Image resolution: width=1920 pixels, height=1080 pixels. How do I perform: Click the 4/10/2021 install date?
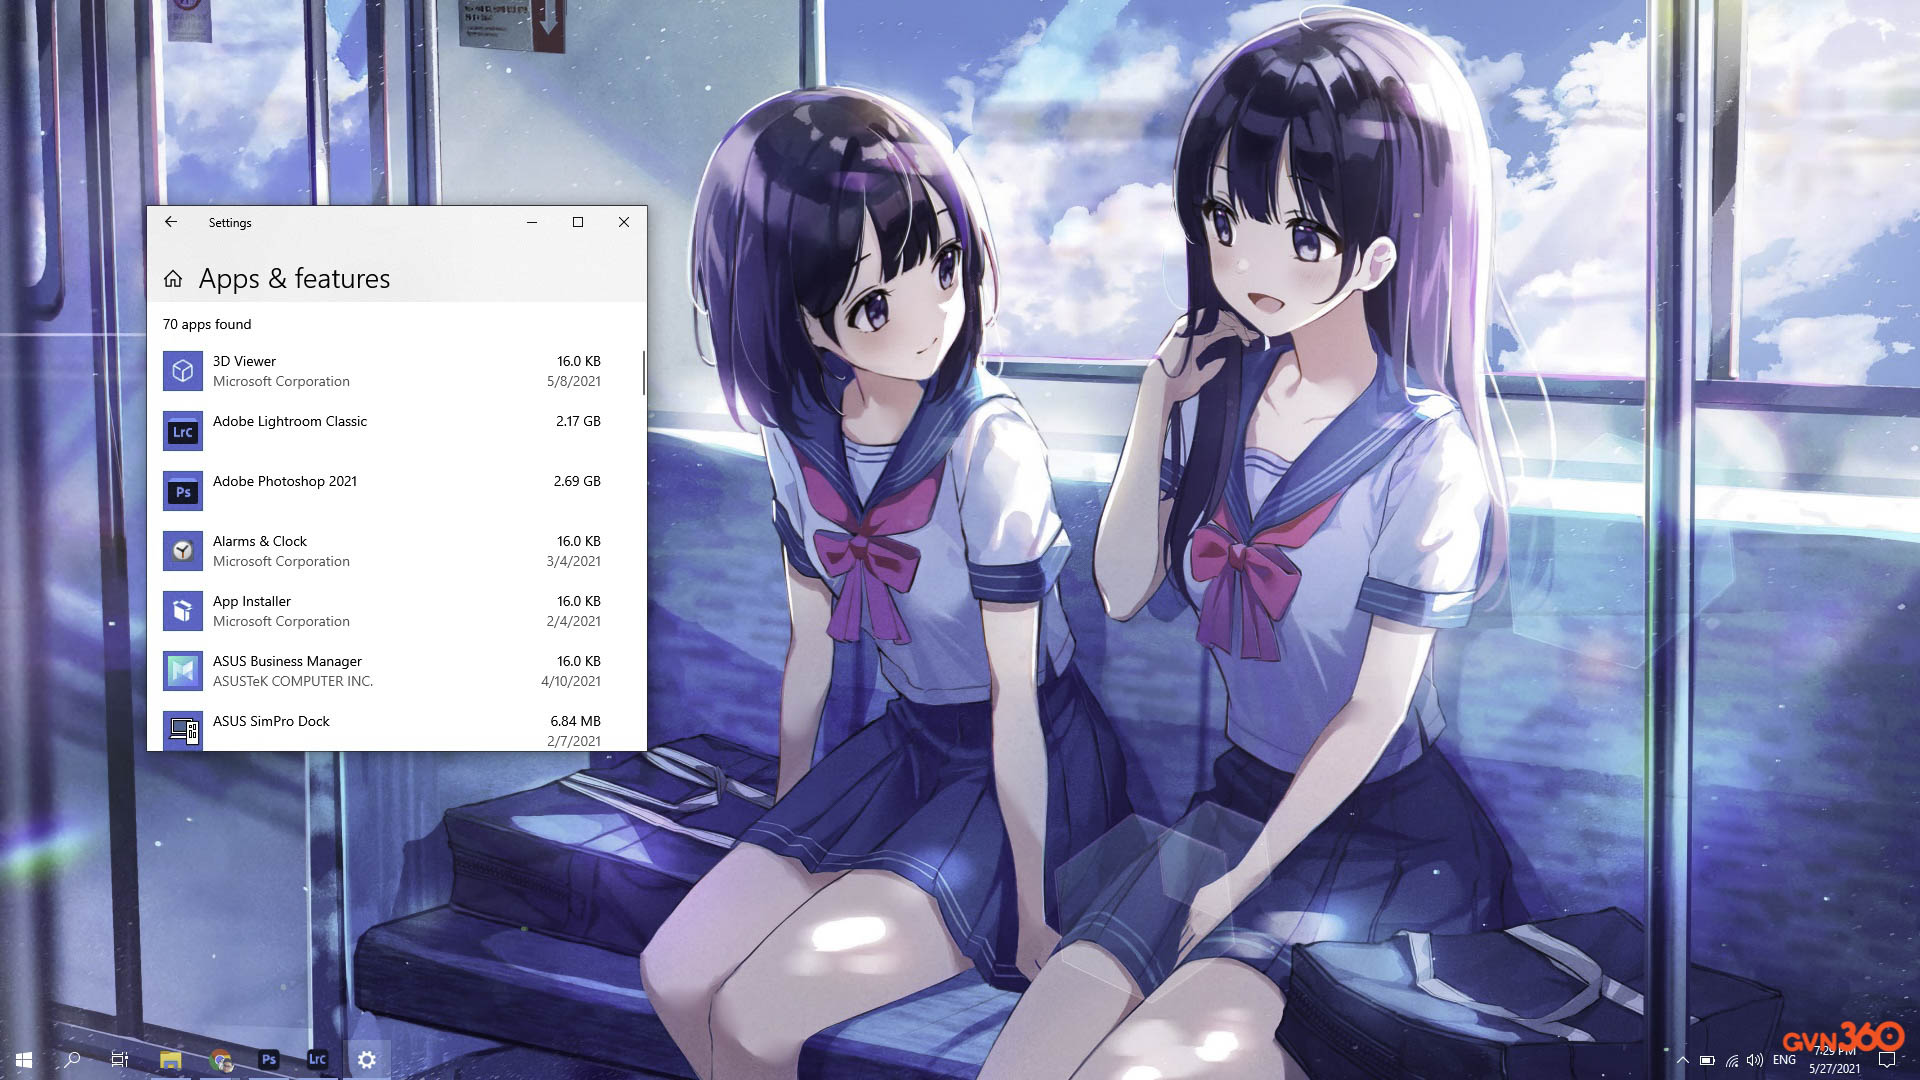point(571,681)
